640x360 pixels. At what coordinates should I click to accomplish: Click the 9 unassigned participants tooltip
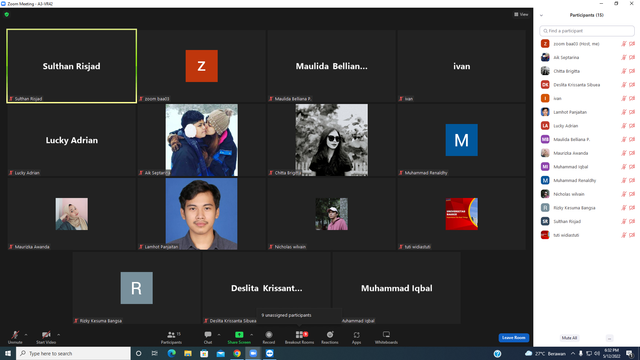click(x=299, y=315)
